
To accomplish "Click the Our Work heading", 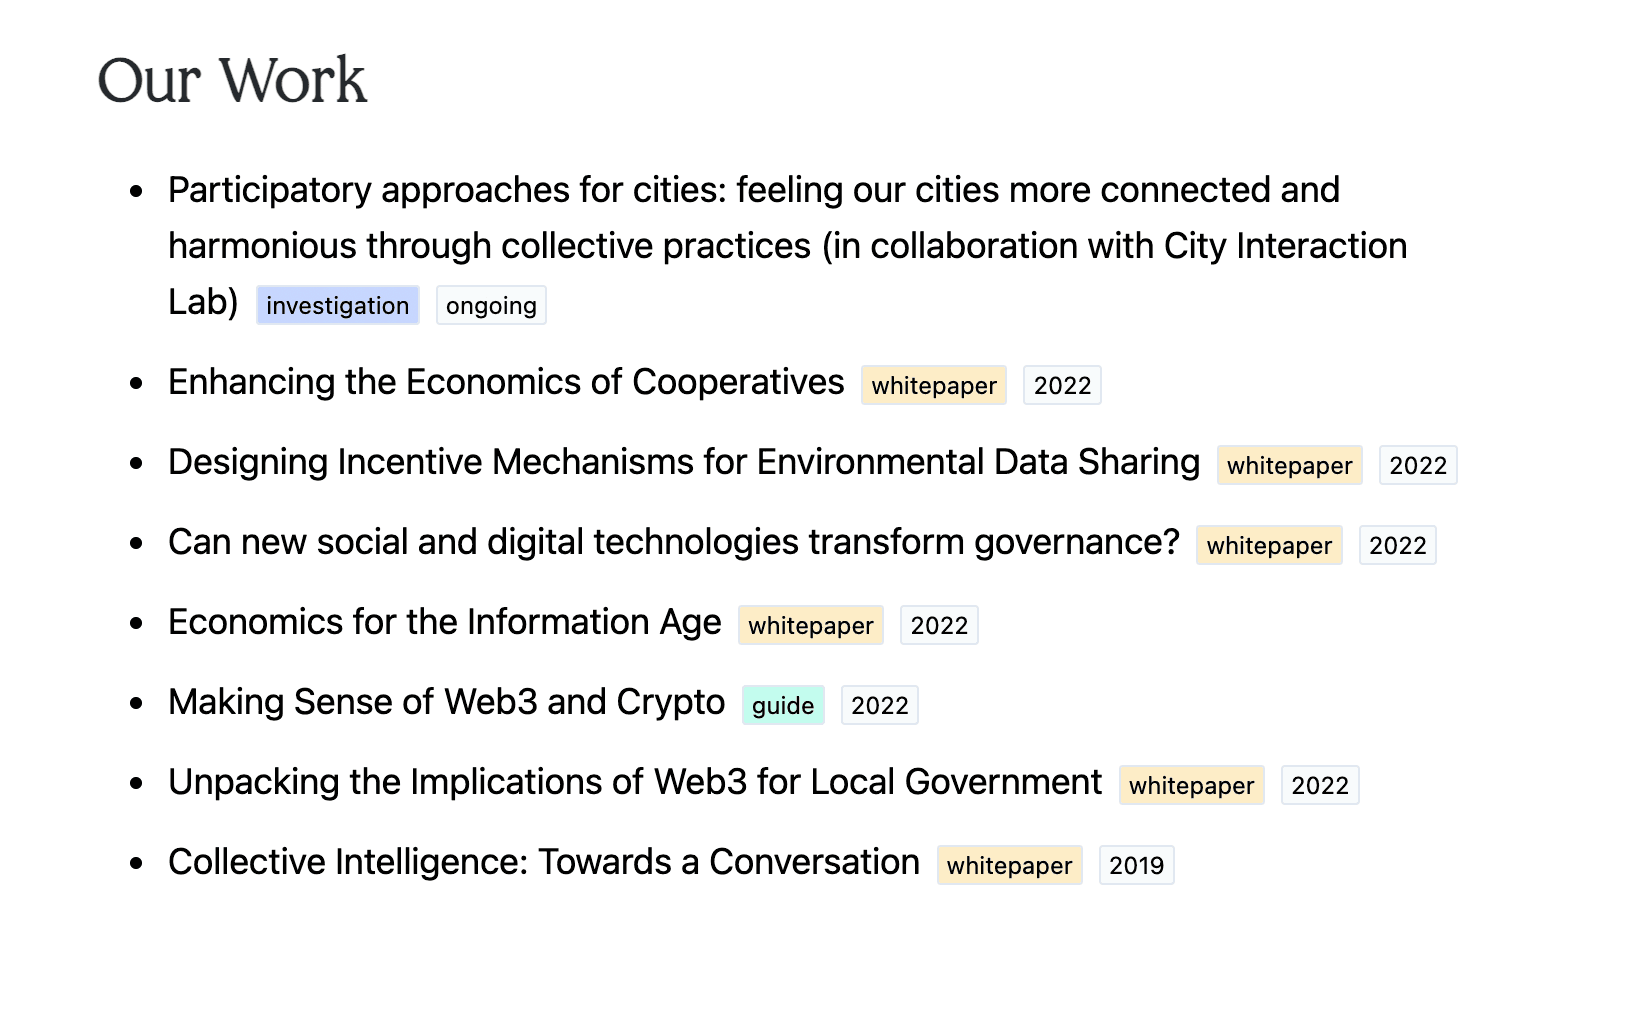I will (232, 80).
